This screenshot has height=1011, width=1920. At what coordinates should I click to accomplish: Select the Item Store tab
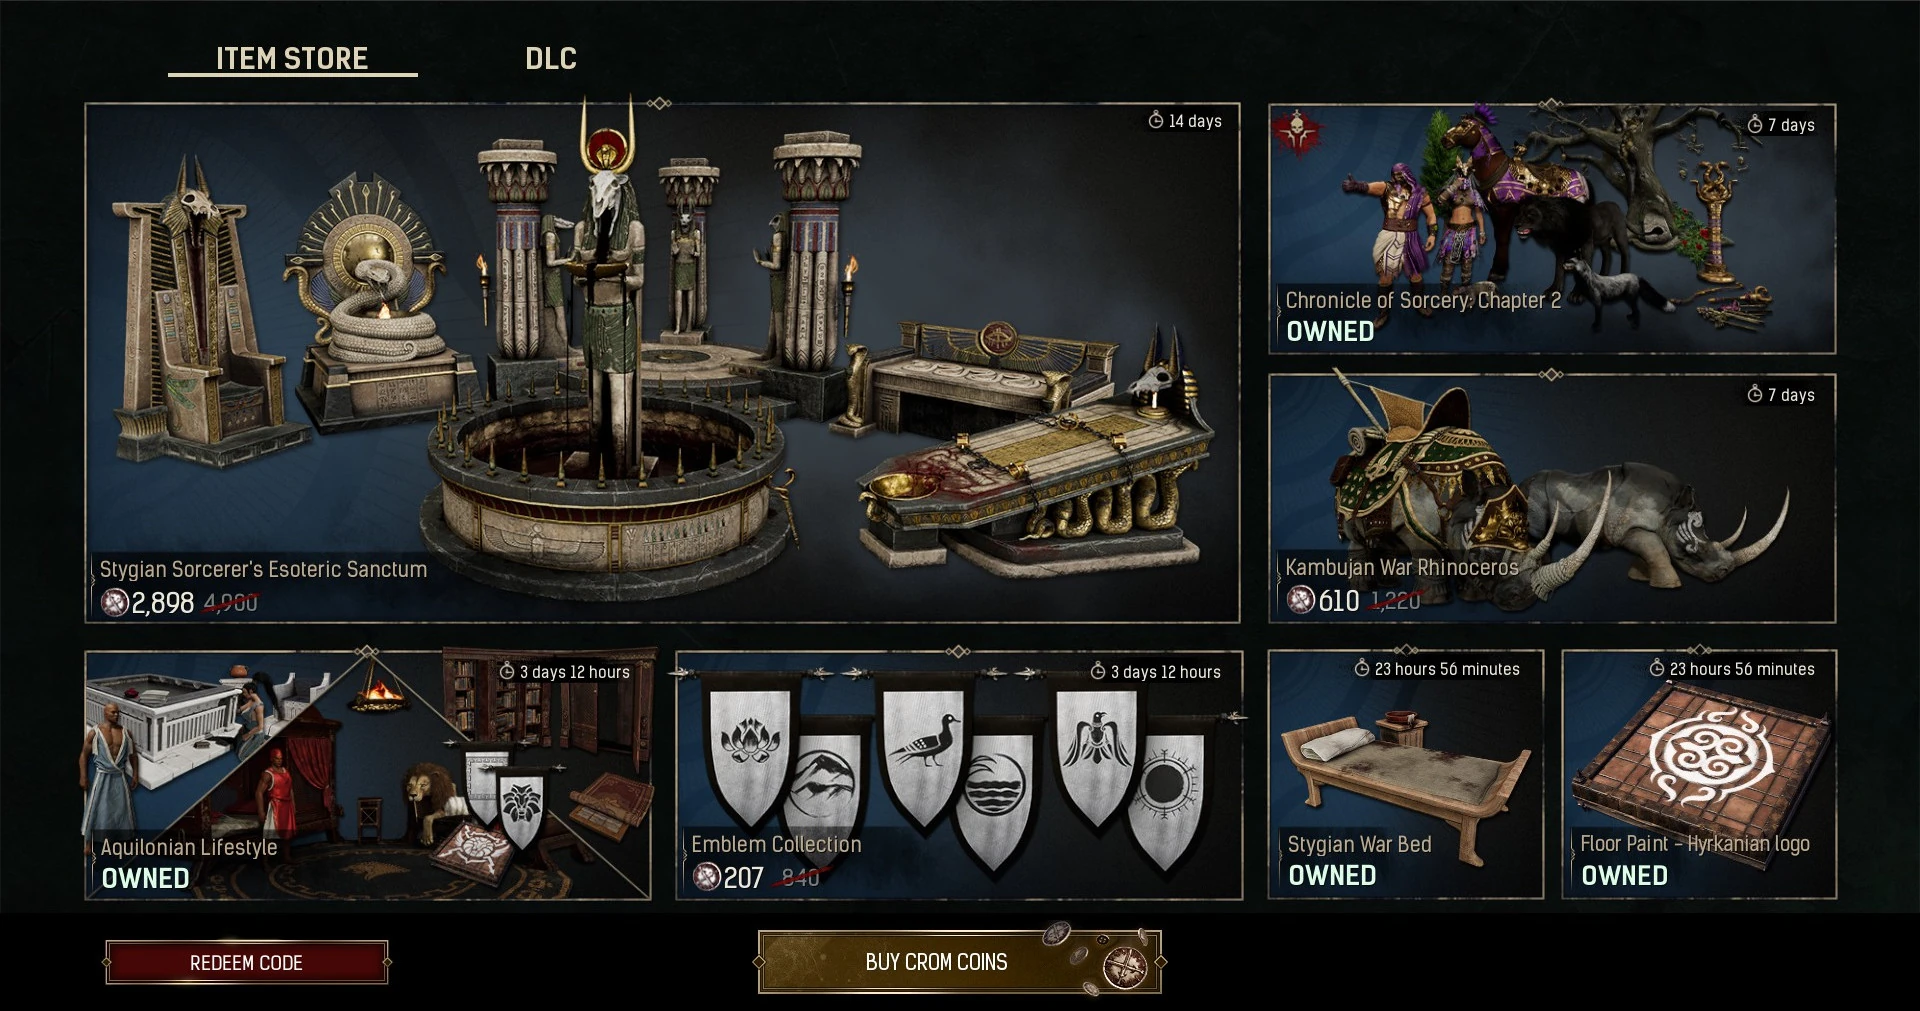pos(292,58)
